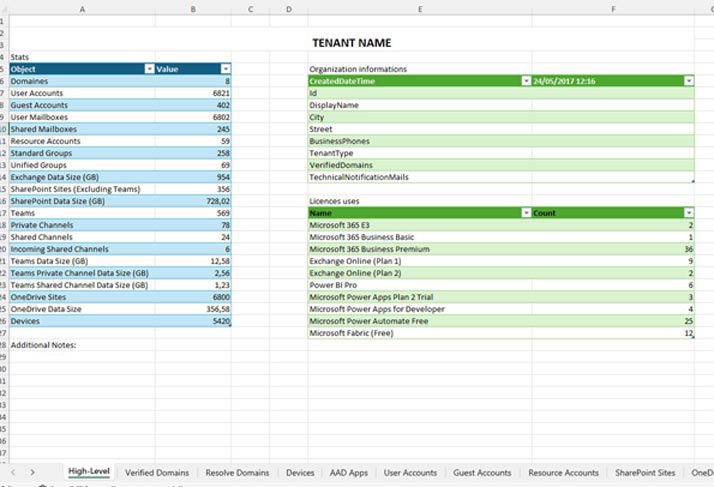
Task: Select the Incoming Shared Channels cell
Action: 82,249
